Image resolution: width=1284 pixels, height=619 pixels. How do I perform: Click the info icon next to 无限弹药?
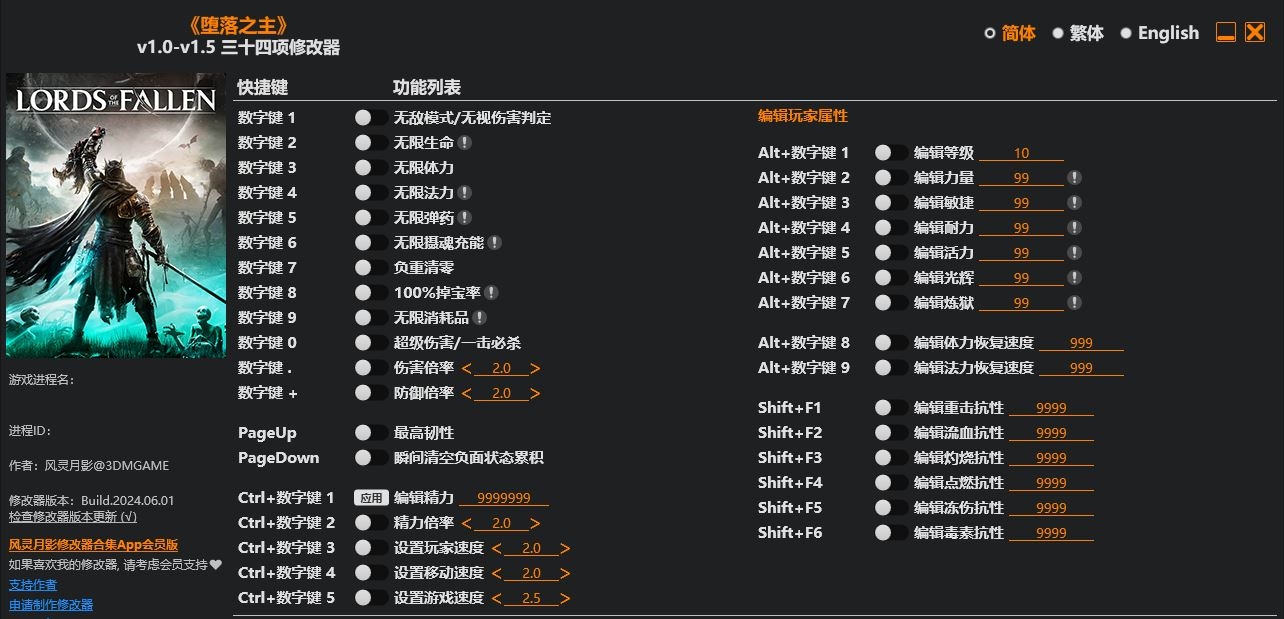click(465, 218)
